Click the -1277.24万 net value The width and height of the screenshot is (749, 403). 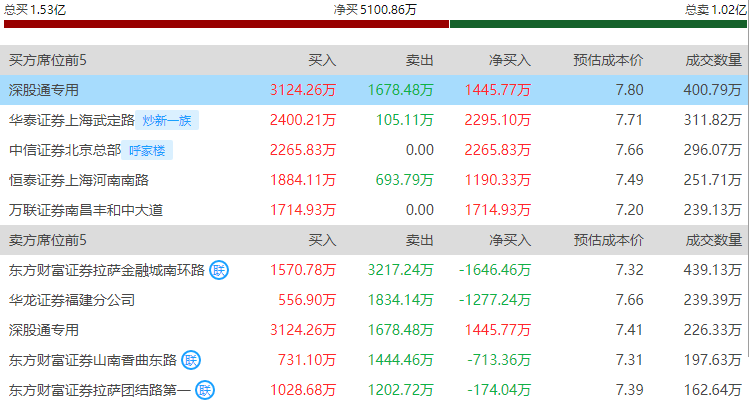click(495, 300)
